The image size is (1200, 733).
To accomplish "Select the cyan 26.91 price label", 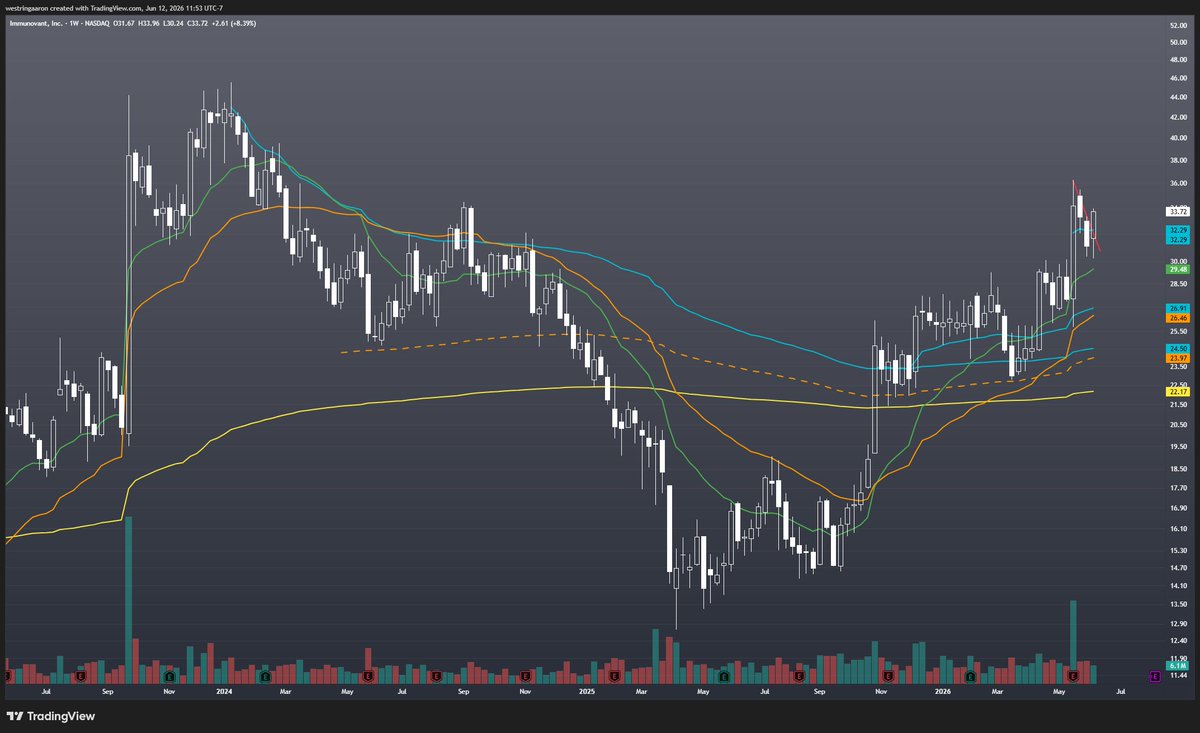I will pyautogui.click(x=1177, y=308).
